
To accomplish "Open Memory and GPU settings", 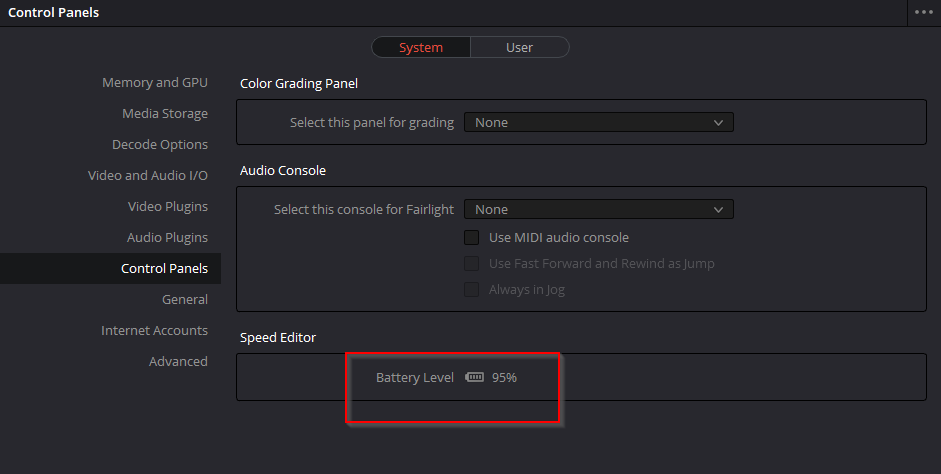I will (x=154, y=83).
